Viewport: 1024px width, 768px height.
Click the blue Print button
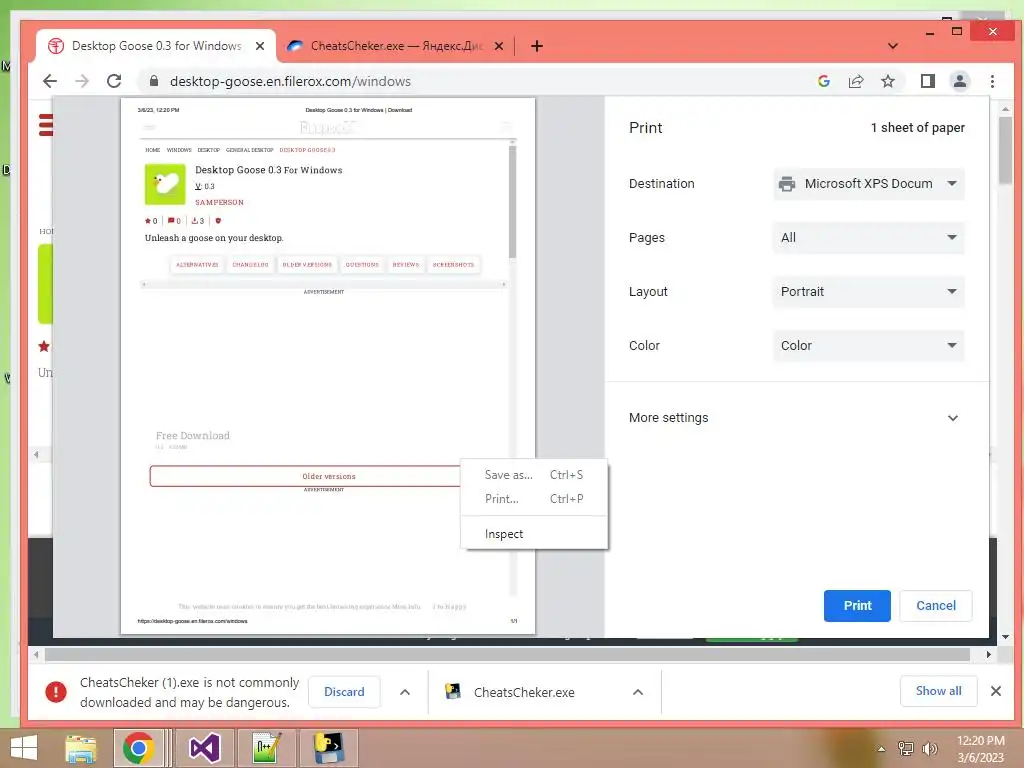tap(857, 605)
